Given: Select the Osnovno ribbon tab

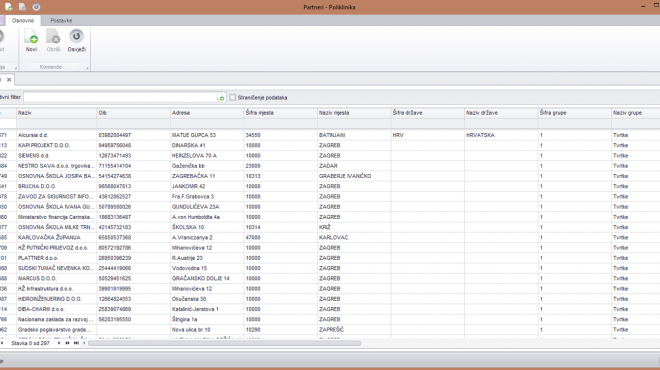Looking at the screenshot, I should click(23, 21).
